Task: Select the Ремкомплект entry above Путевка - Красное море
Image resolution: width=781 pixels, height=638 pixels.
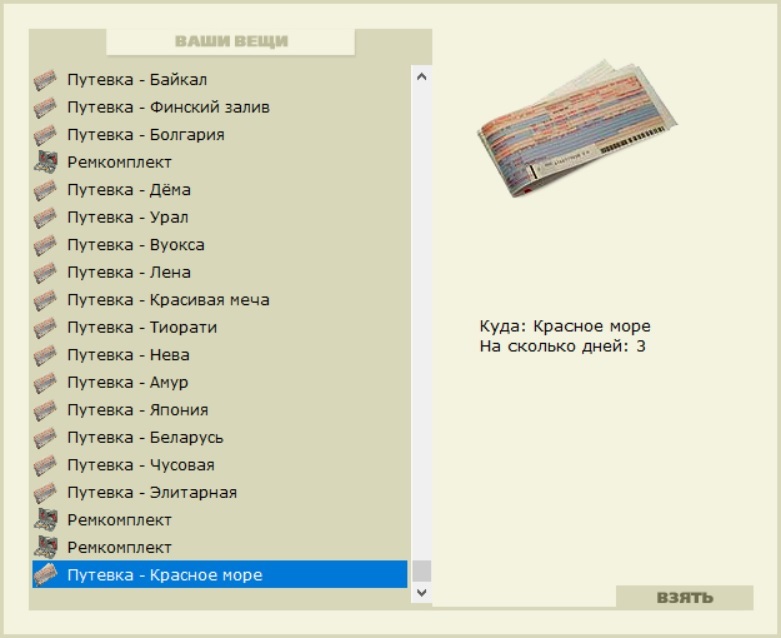Action: tap(220, 547)
